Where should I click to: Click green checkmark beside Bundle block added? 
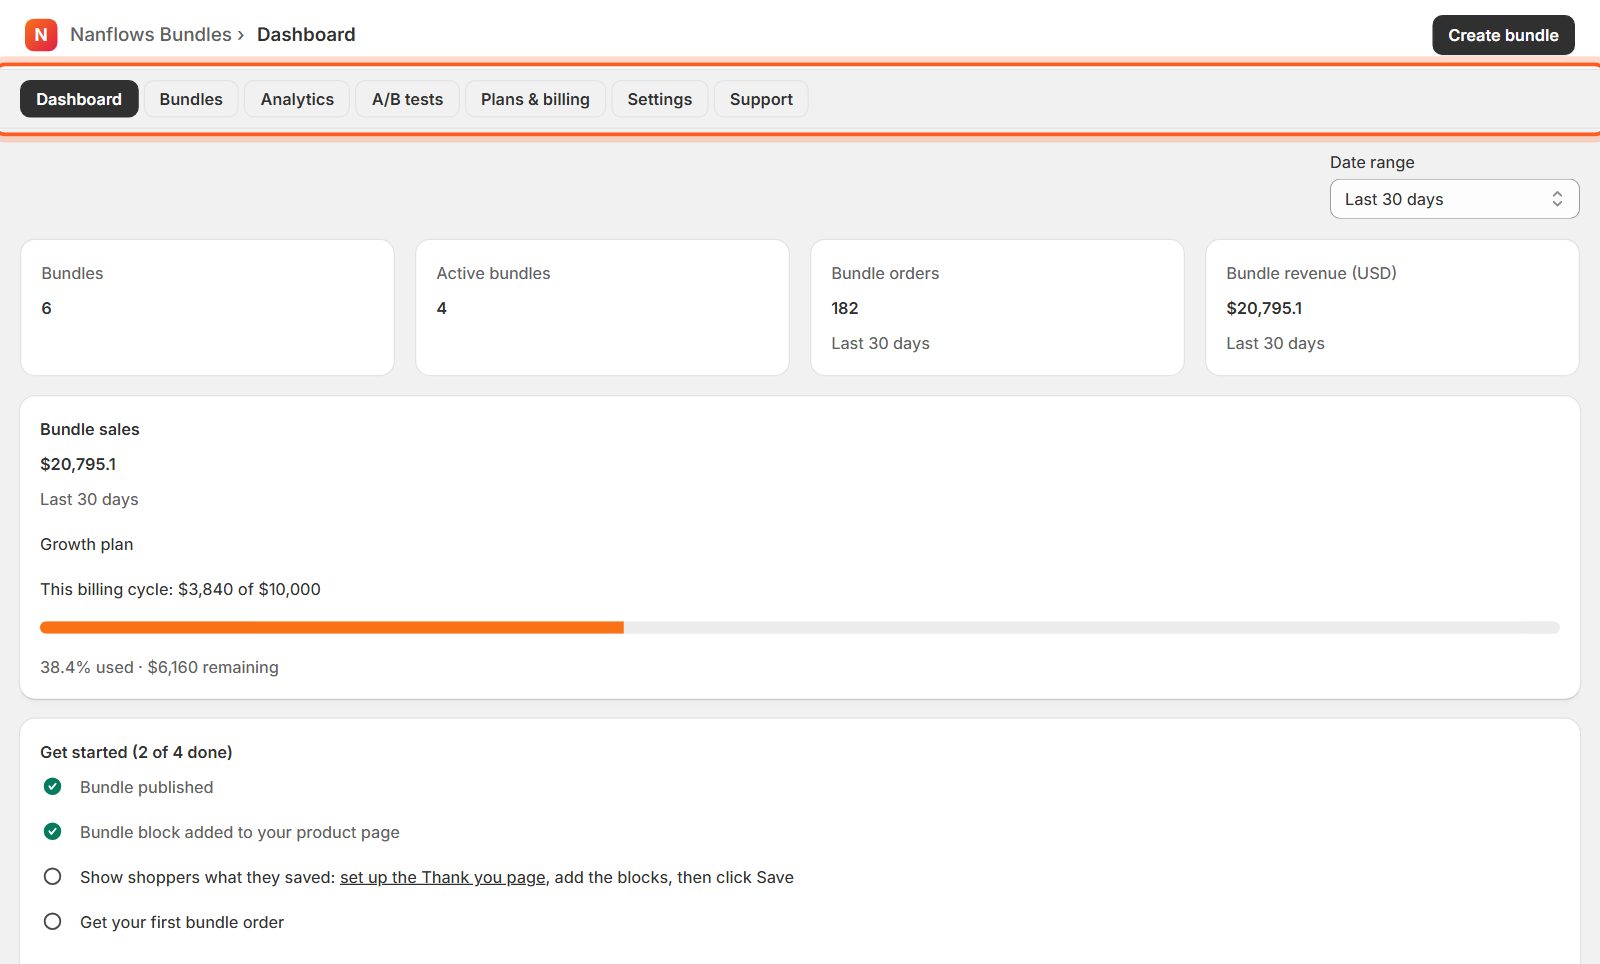coord(53,832)
